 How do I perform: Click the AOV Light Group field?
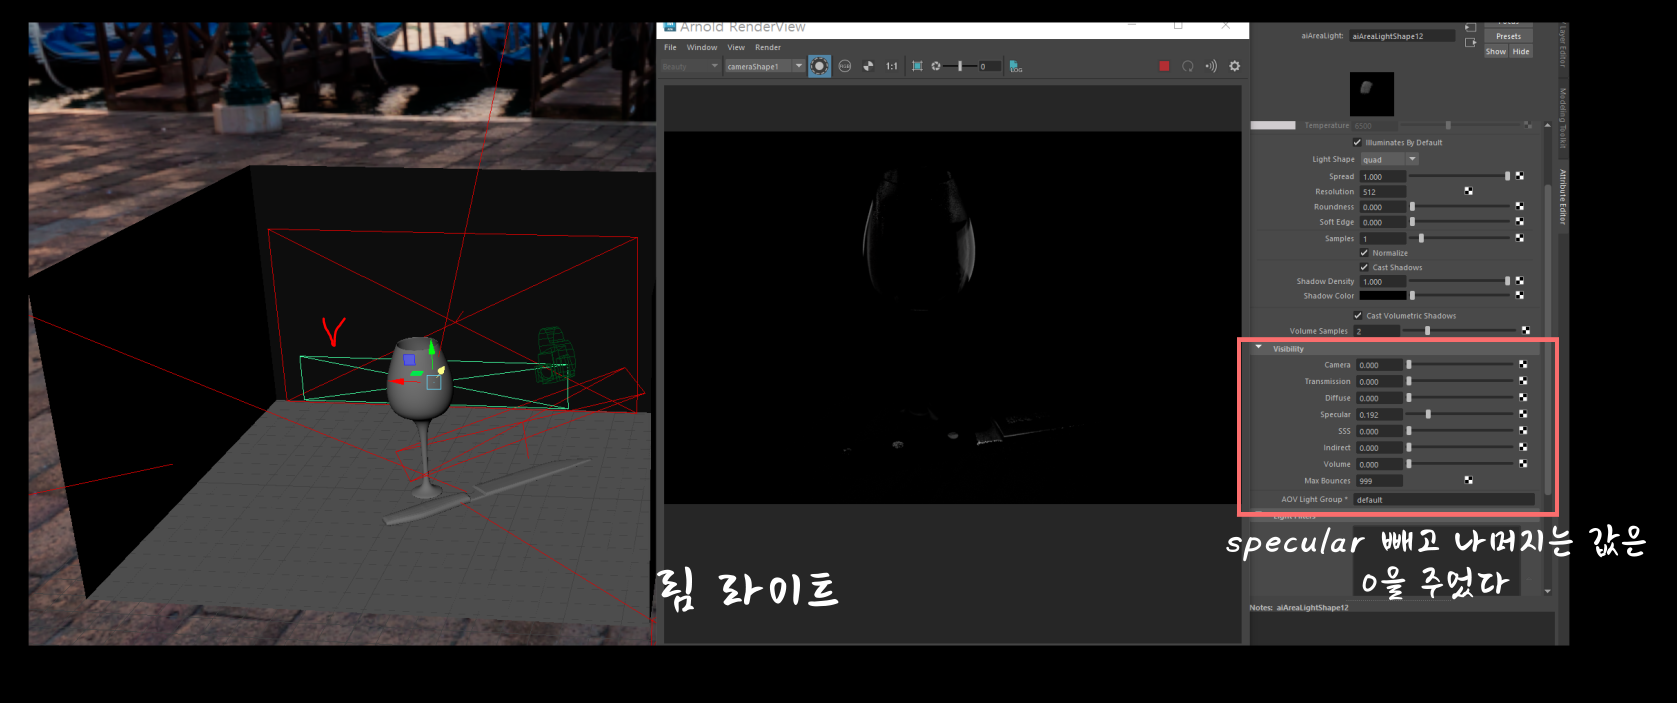coord(1445,499)
